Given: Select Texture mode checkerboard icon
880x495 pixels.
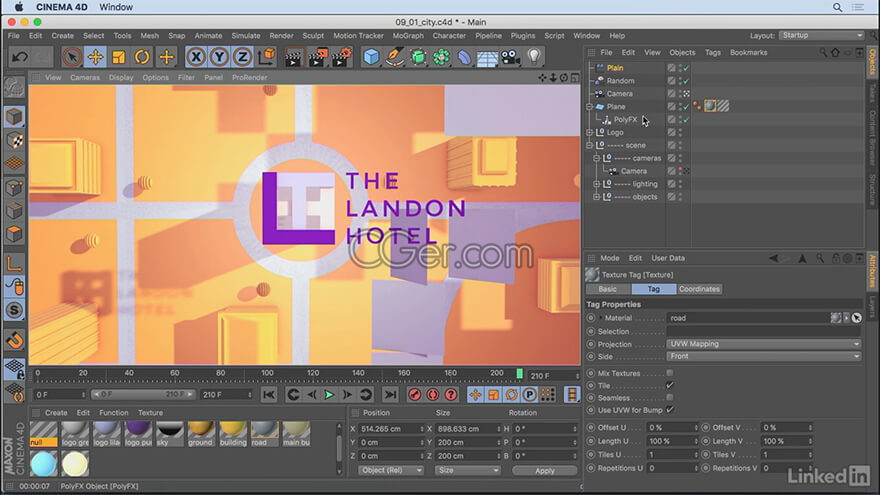Looking at the screenshot, I should (x=14, y=140).
